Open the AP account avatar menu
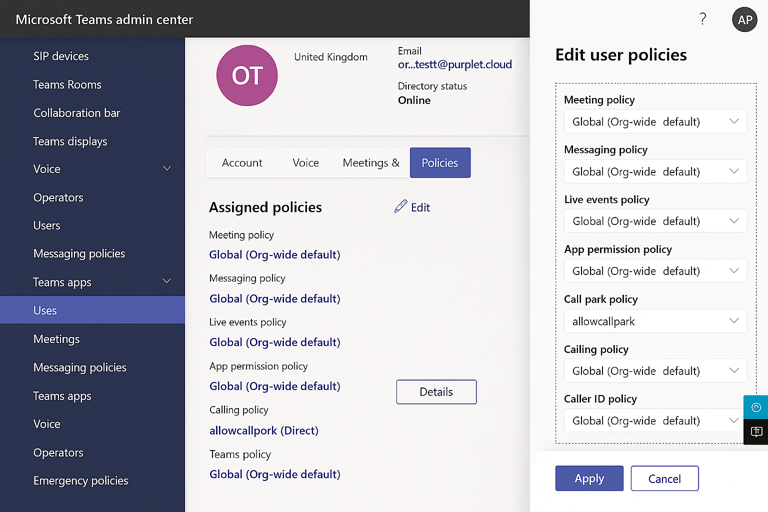768x512 pixels. click(744, 20)
